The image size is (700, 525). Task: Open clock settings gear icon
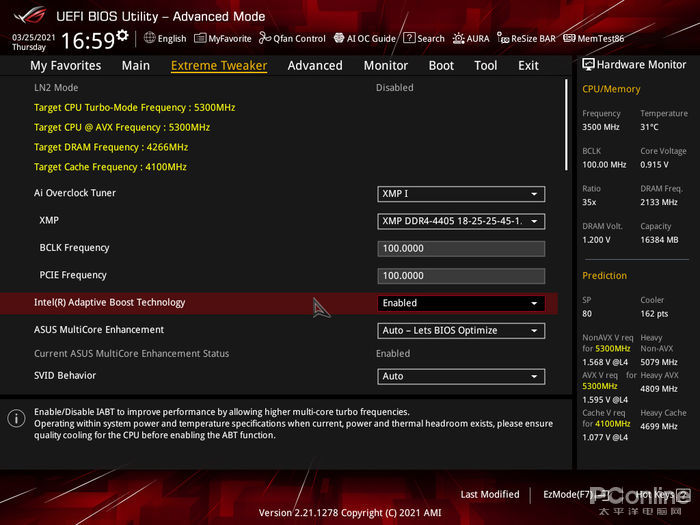(x=122, y=35)
